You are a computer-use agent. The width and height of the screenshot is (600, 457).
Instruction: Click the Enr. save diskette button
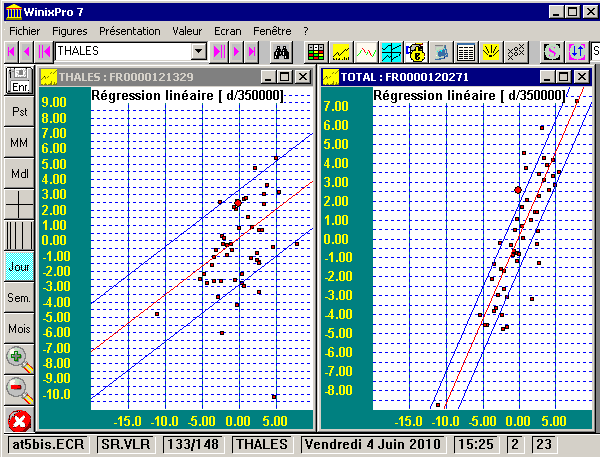(20, 81)
